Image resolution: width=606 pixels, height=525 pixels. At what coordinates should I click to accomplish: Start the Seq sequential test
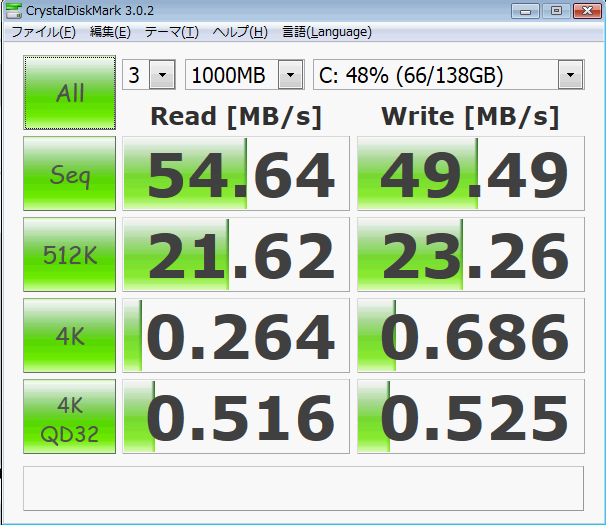[70, 177]
